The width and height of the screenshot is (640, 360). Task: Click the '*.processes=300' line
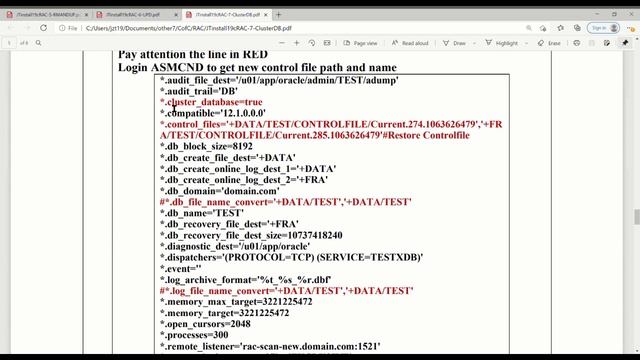[x=194, y=335]
